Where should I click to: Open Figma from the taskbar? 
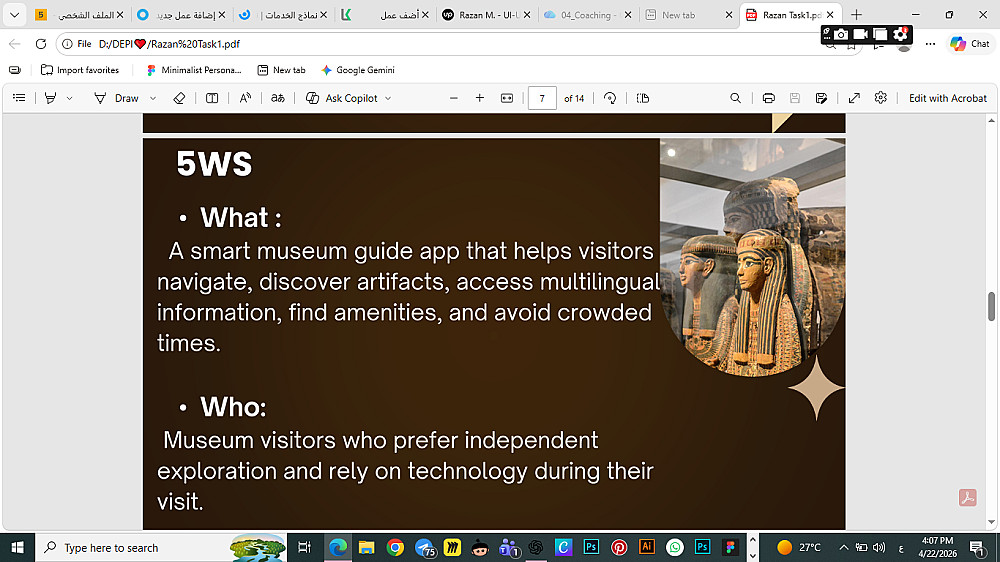point(730,547)
